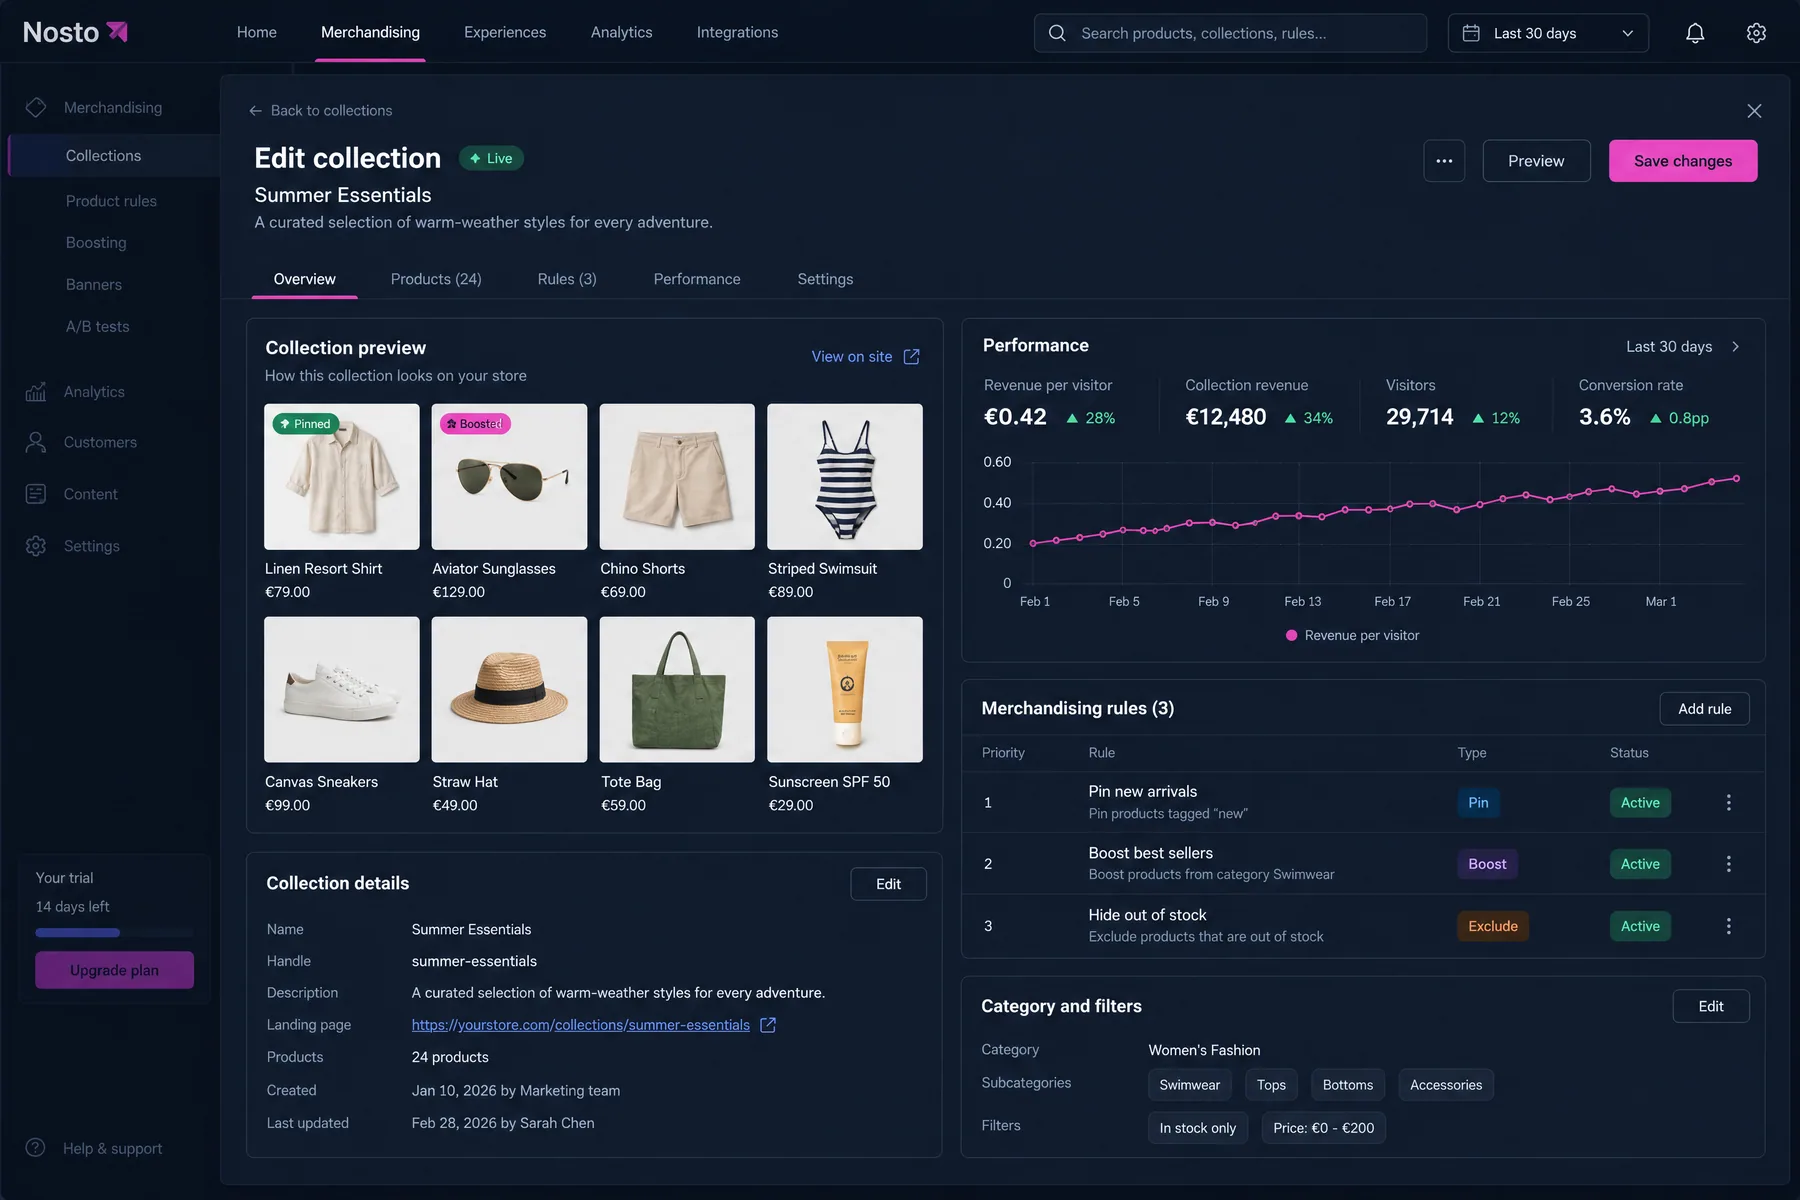Click the Nosto logo

75,32
